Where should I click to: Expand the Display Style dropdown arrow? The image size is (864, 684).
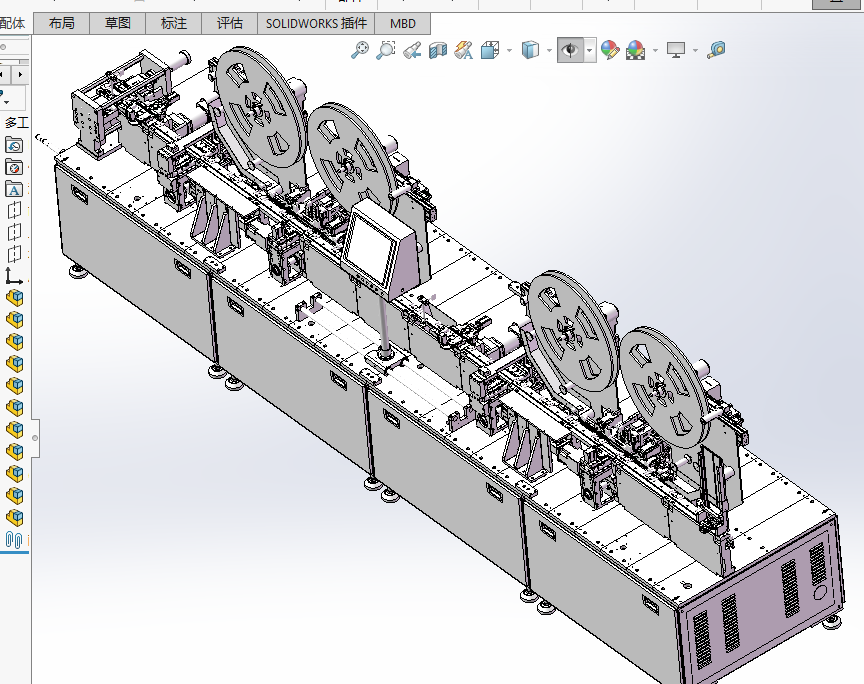(548, 50)
